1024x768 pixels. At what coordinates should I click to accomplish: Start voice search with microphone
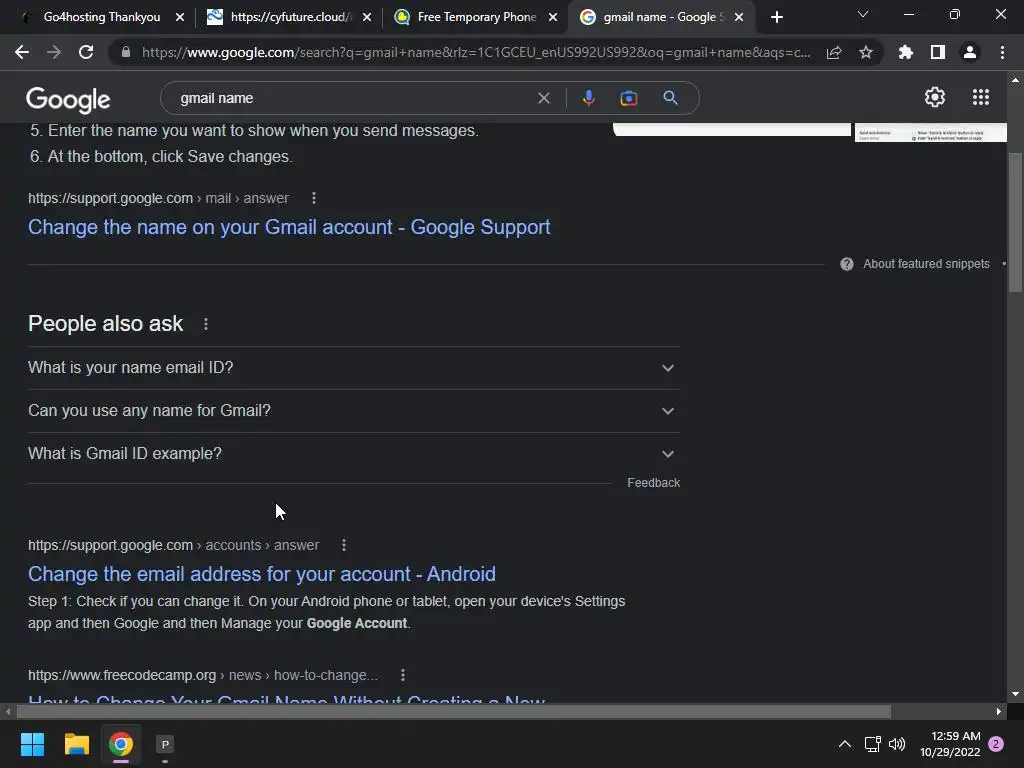tap(588, 98)
